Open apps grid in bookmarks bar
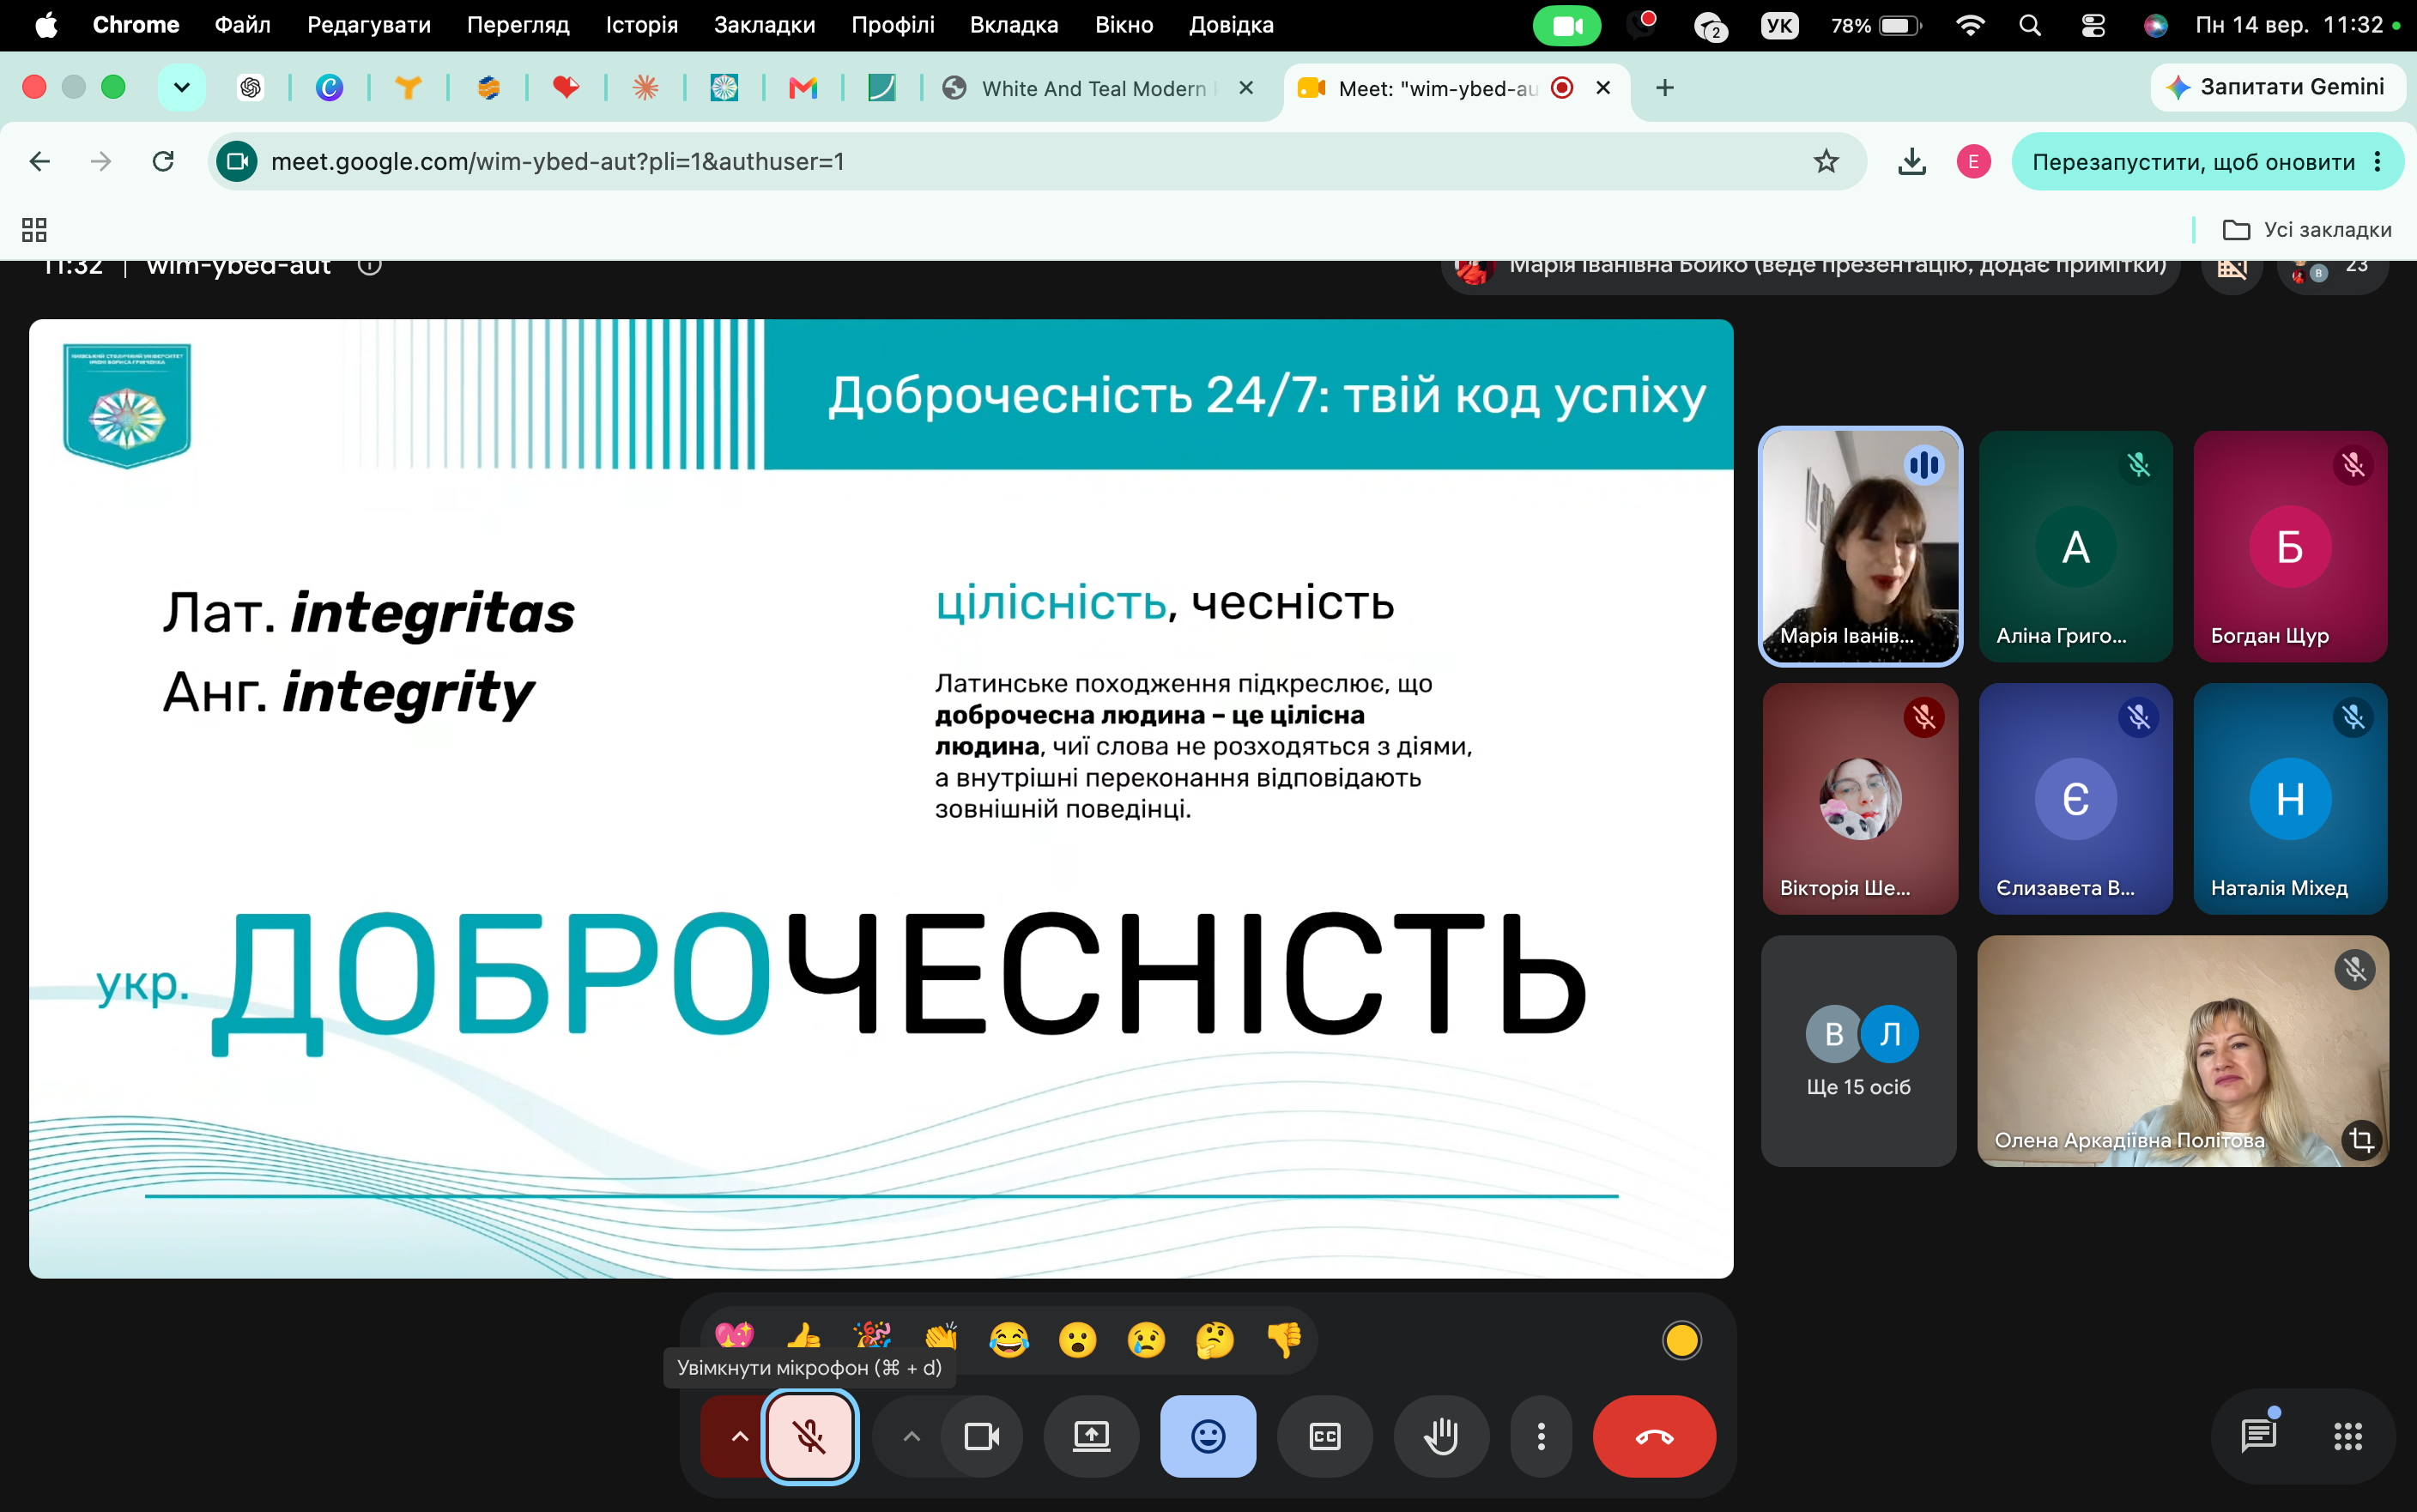The image size is (2417, 1512). pos(34,230)
